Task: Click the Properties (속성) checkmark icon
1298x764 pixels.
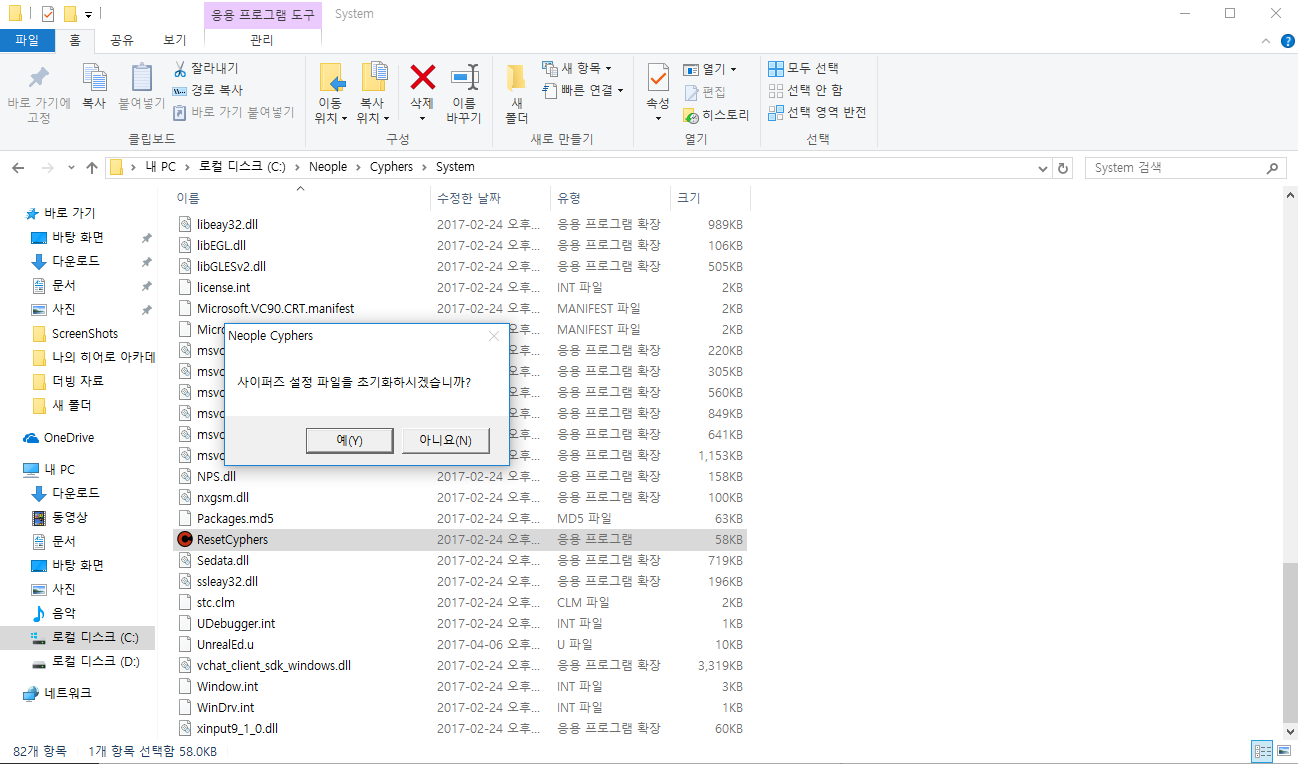Action: 658,78
